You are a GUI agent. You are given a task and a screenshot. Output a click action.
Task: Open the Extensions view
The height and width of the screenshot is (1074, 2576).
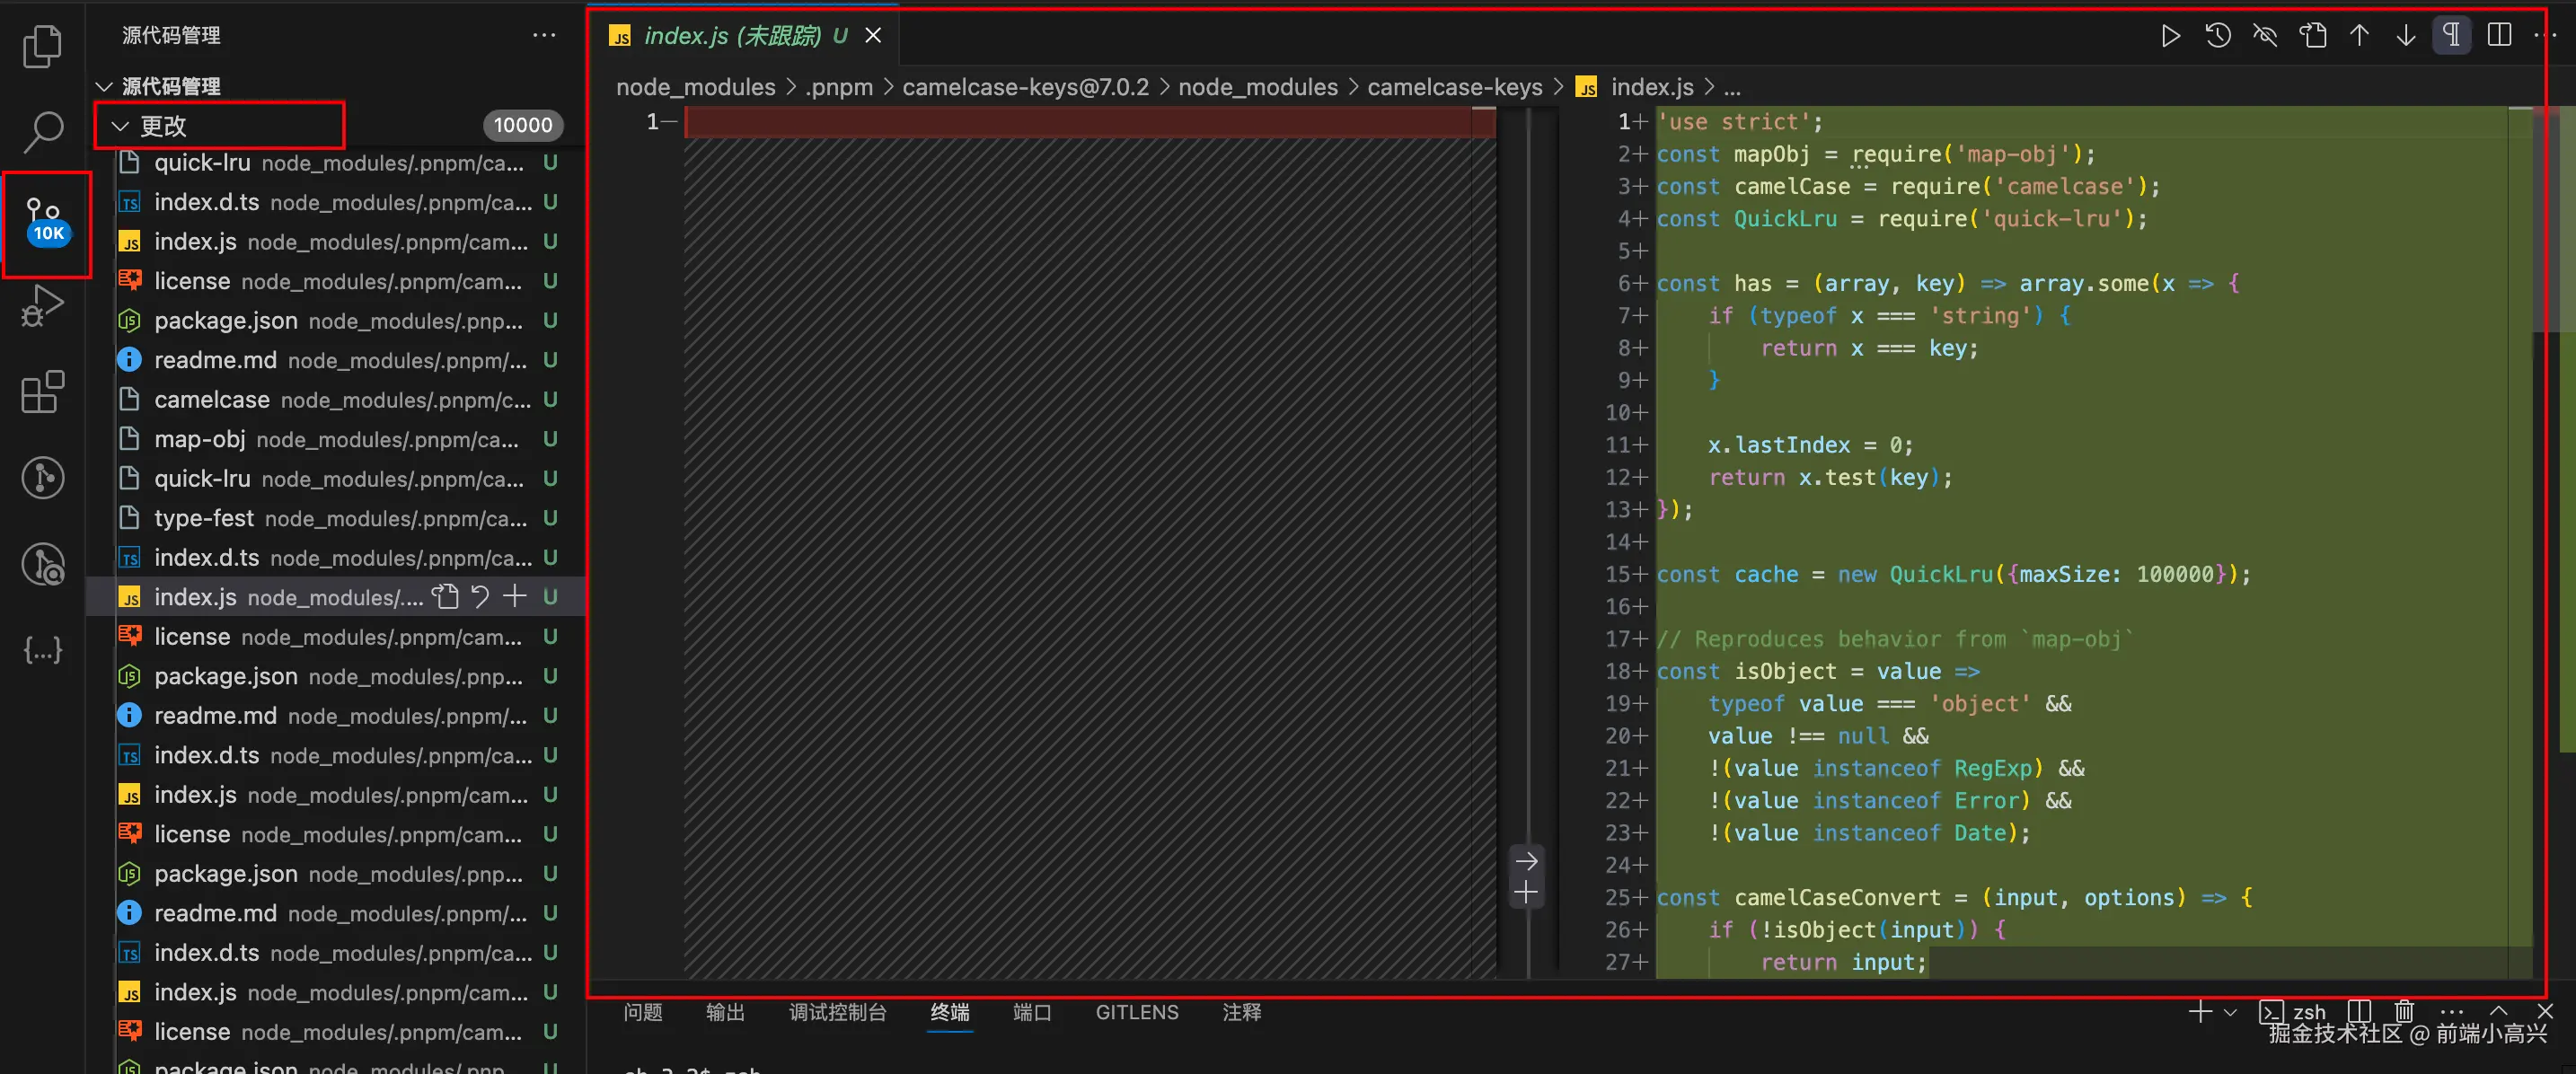point(42,392)
